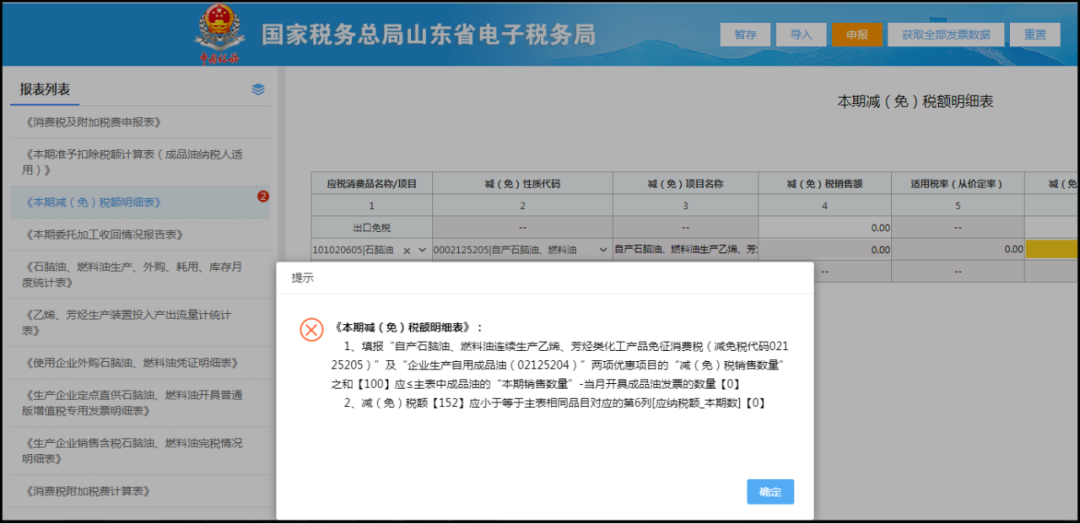
Task: Click the yellow highlighted table cell
Action: [1051, 250]
